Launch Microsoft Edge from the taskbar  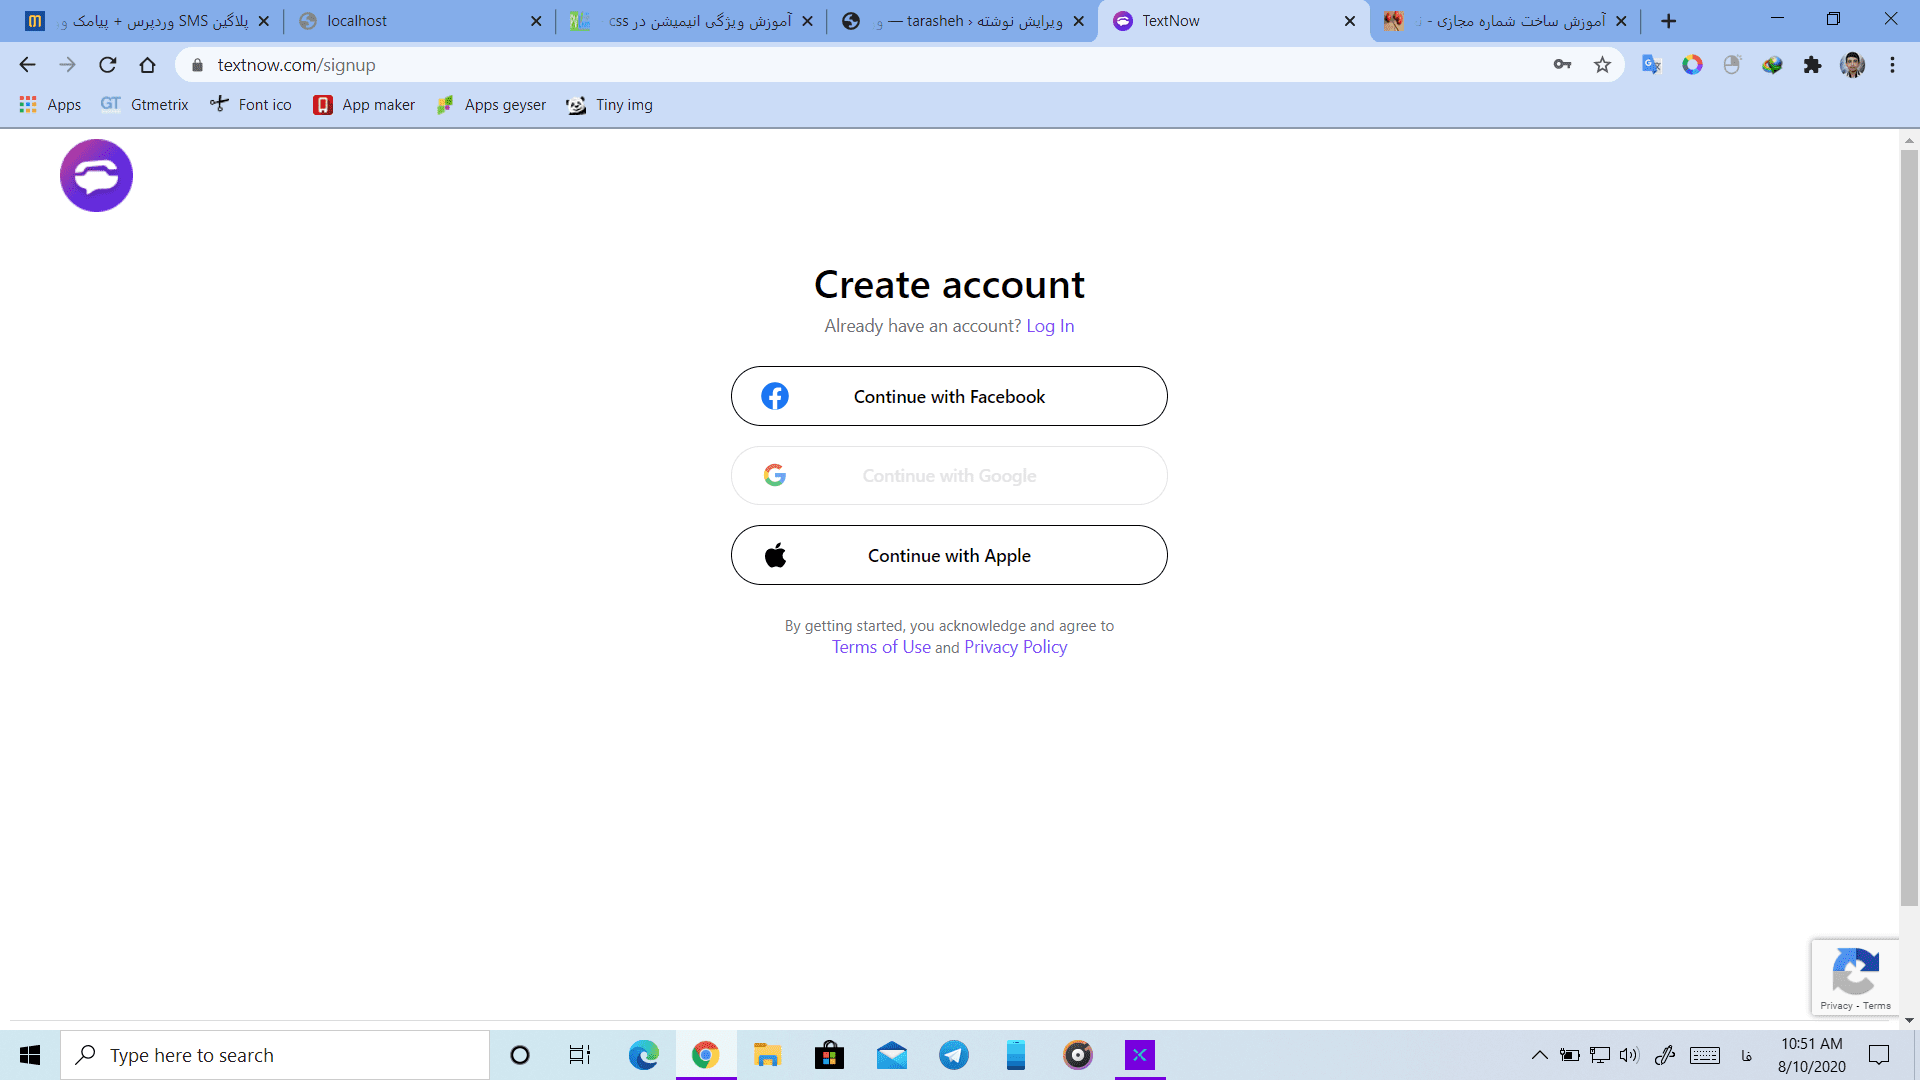tap(644, 1055)
